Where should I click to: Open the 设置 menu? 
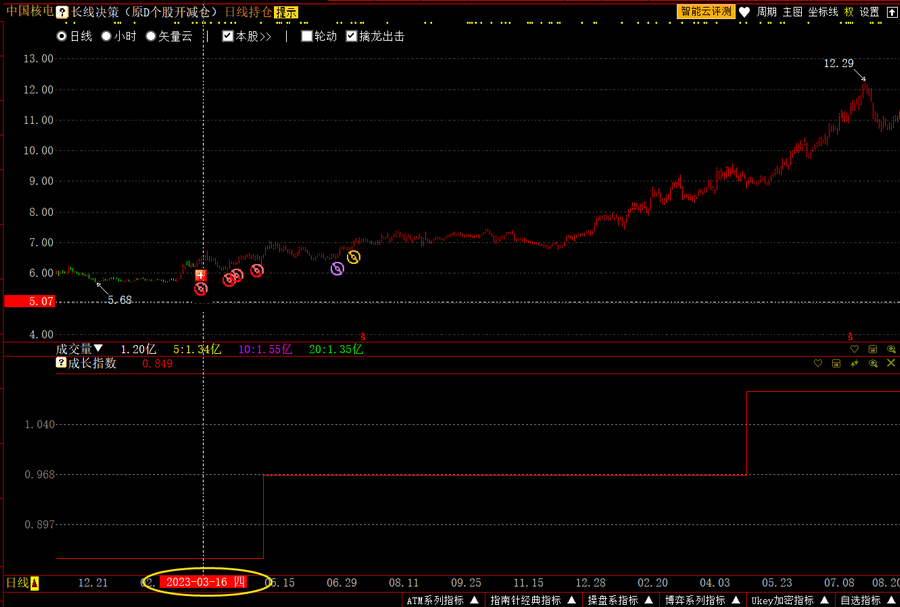click(x=869, y=12)
